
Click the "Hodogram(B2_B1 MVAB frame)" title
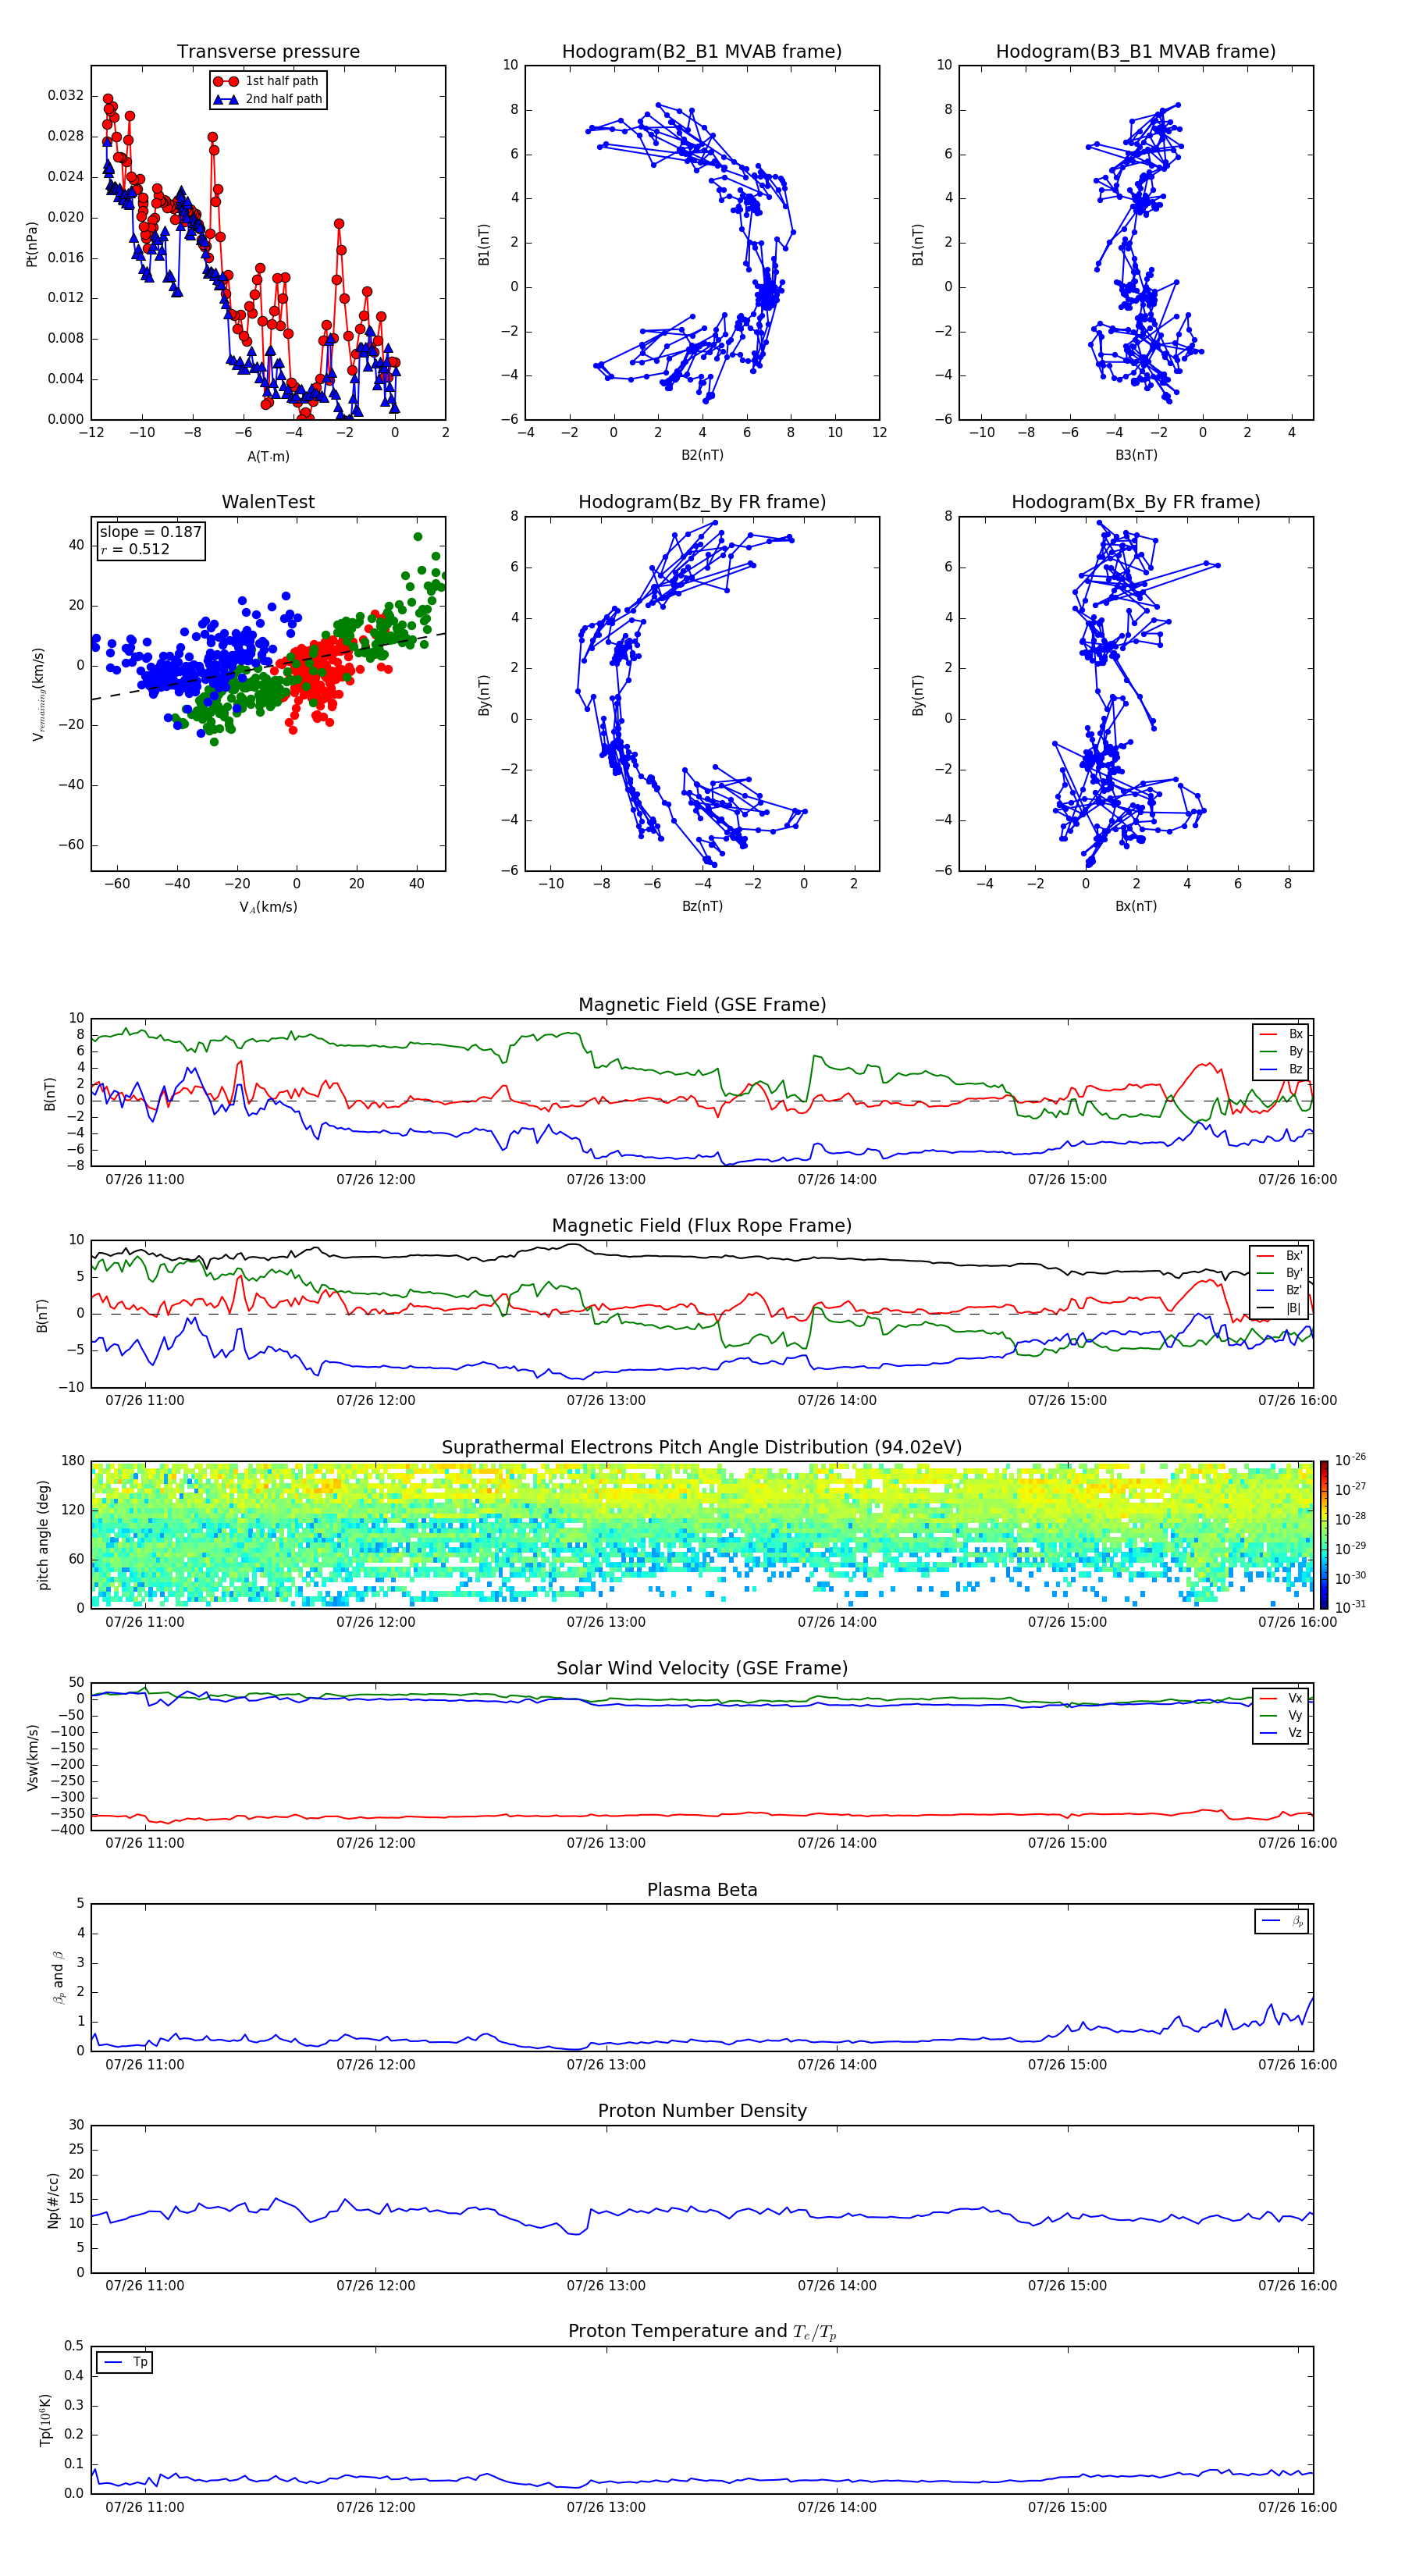702,52
